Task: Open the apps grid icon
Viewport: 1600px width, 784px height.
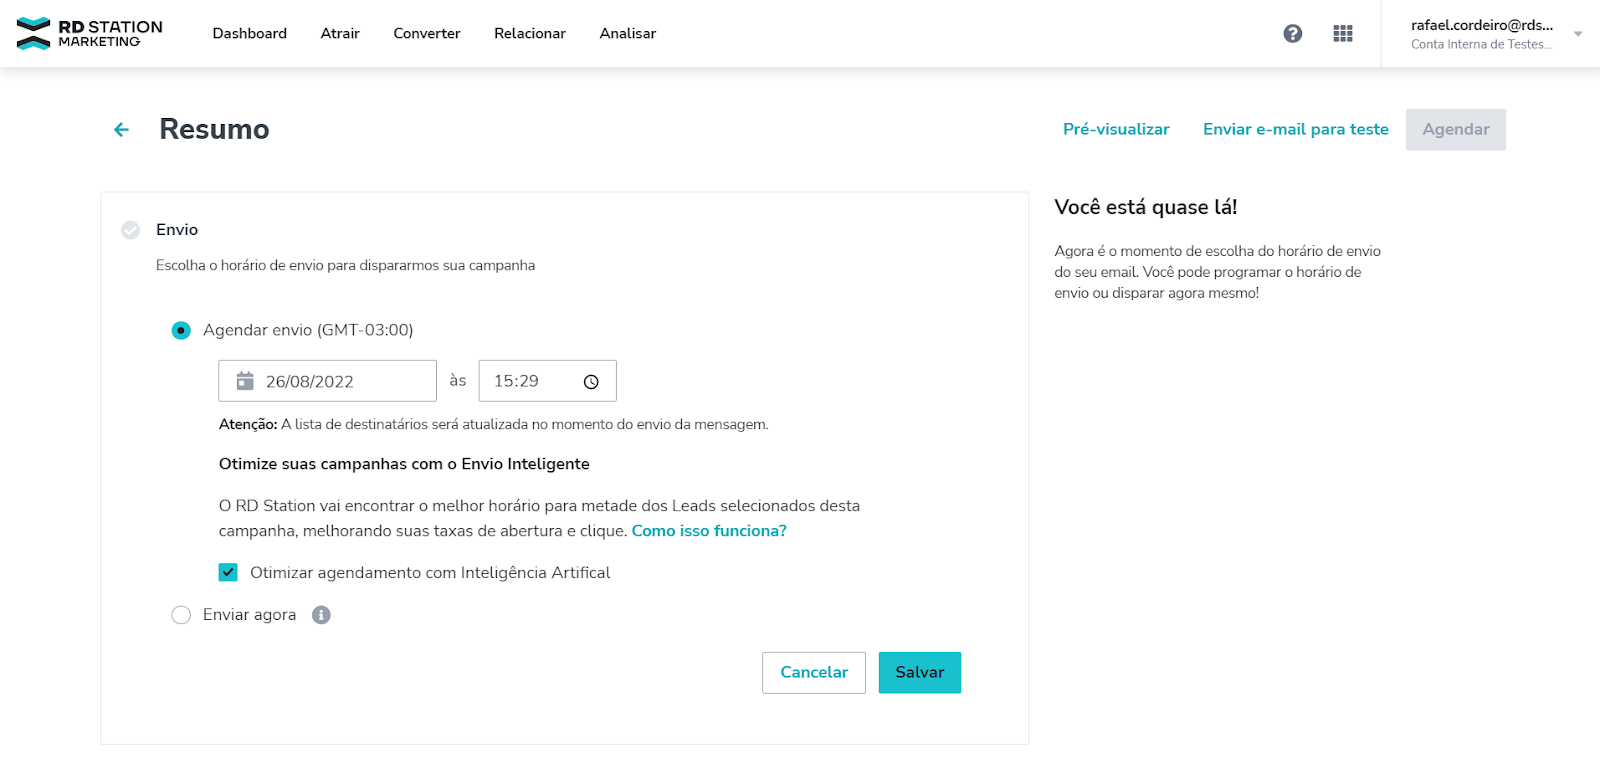Action: point(1343,34)
